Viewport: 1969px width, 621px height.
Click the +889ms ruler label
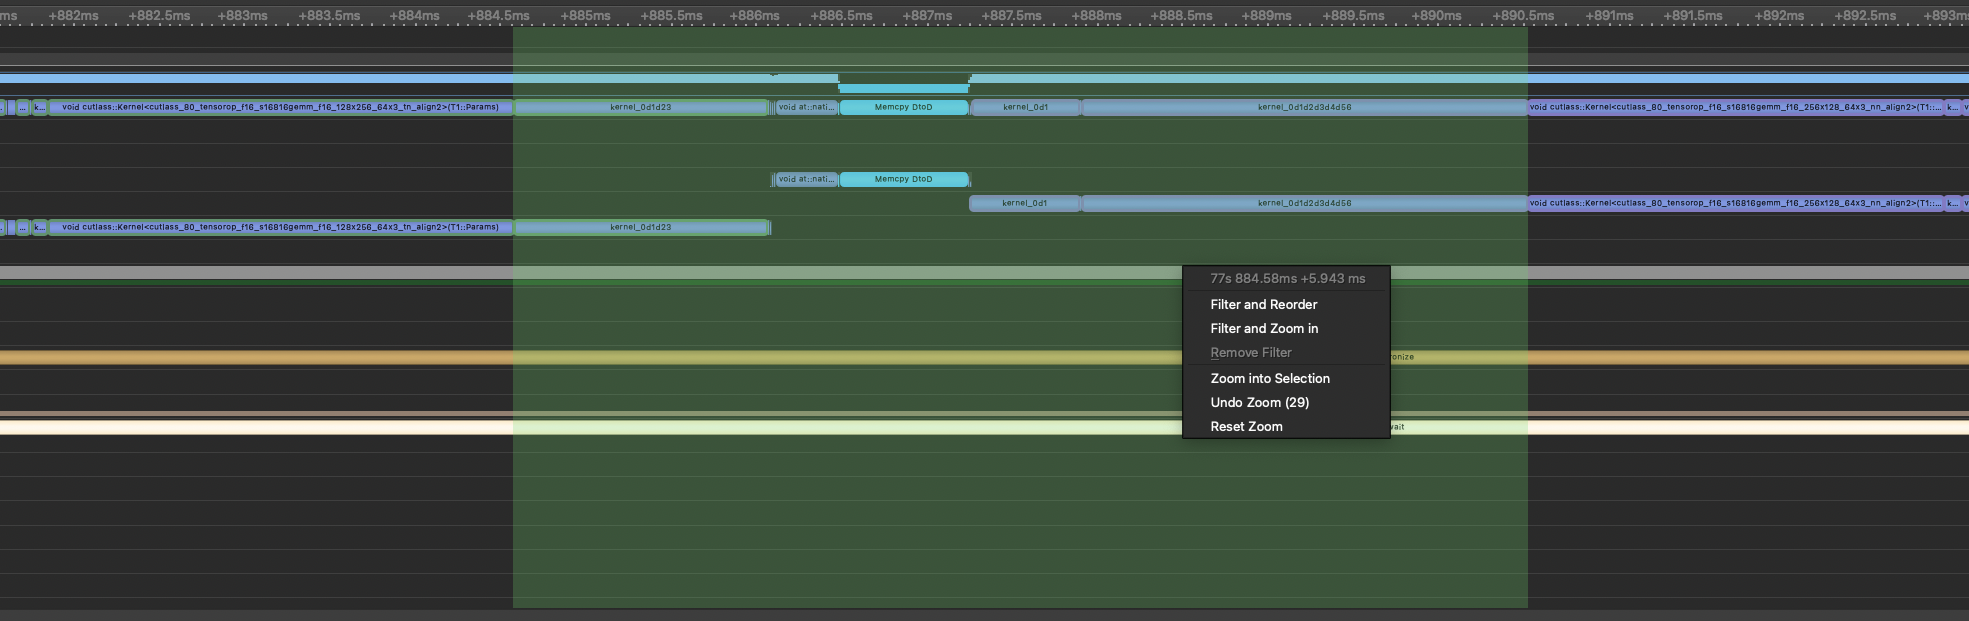point(1266,16)
